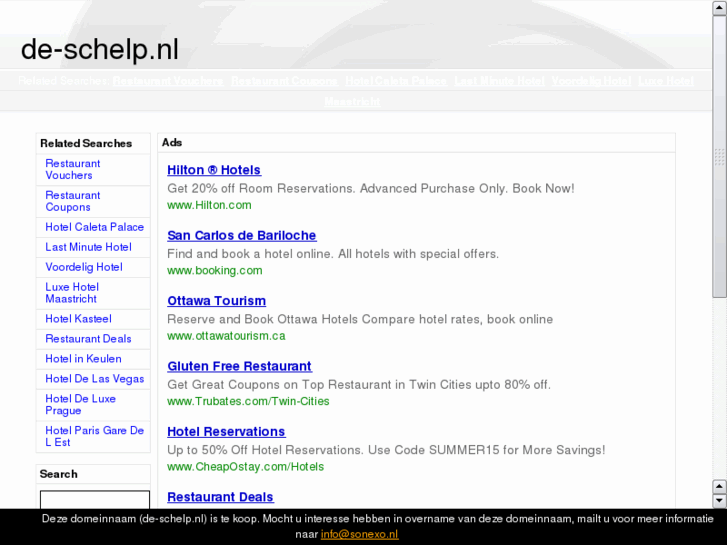Select Hotel De Luxe Prague link
727x545 pixels.
coord(81,405)
